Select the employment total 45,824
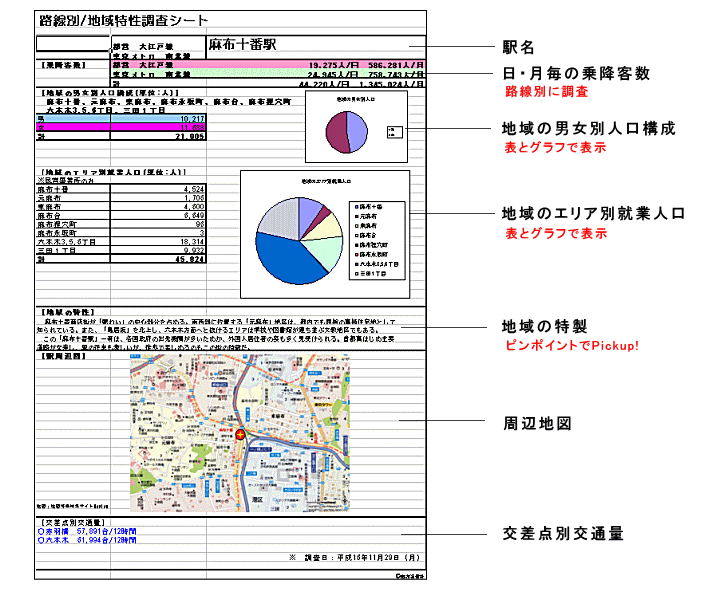The width and height of the screenshot is (720, 590). click(x=190, y=259)
